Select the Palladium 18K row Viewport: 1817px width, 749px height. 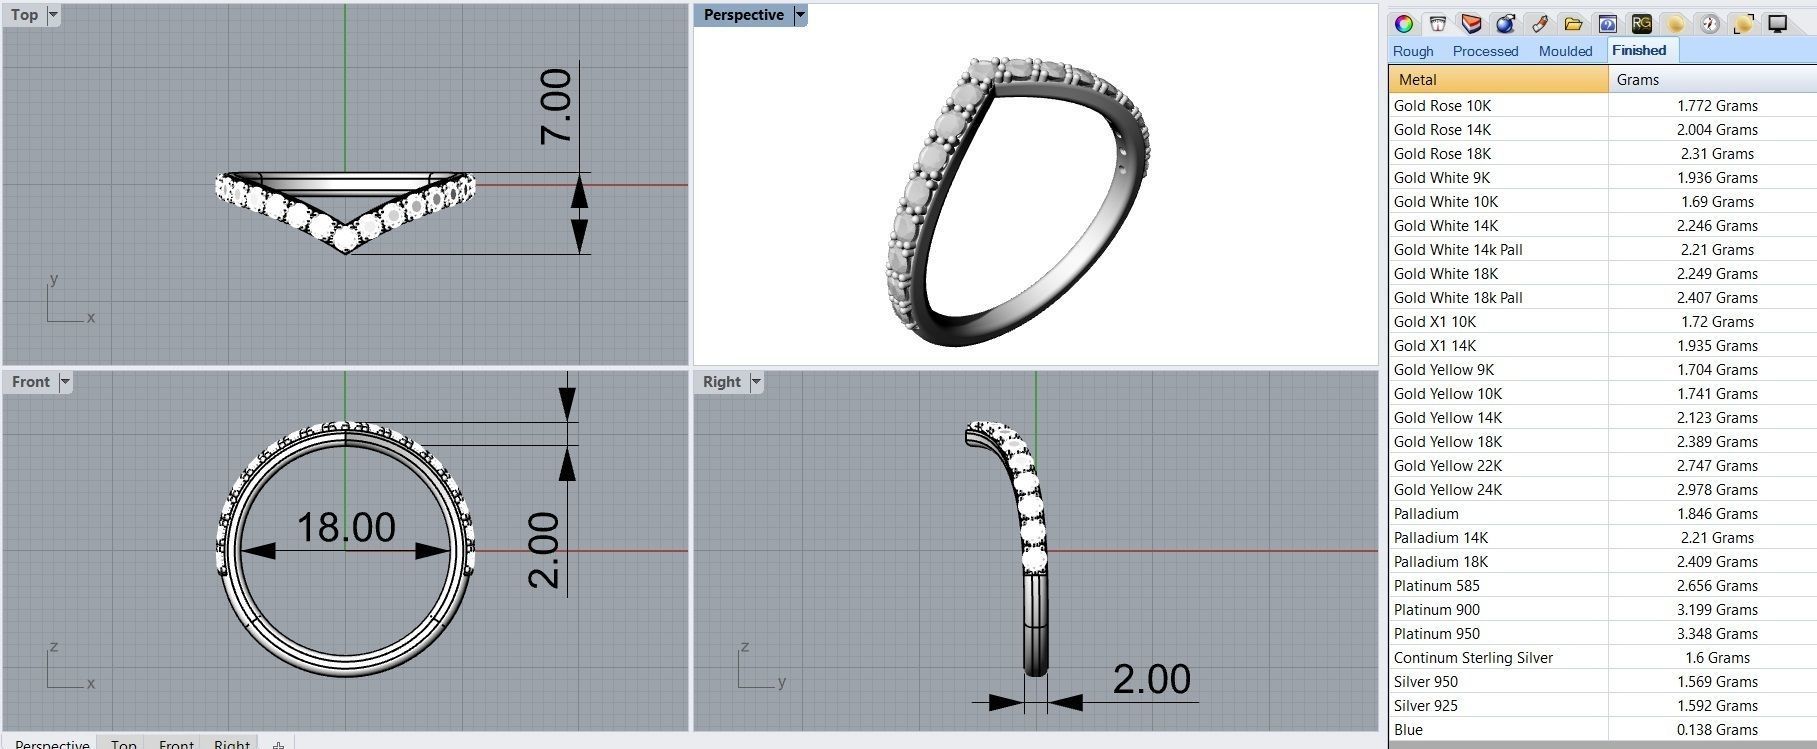(x=1602, y=561)
